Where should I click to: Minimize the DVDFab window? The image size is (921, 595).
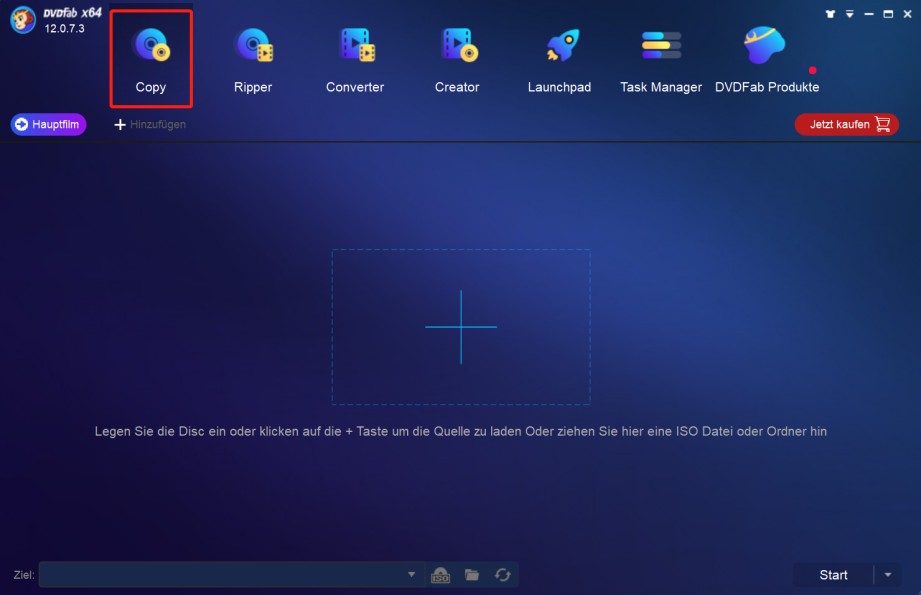point(869,14)
